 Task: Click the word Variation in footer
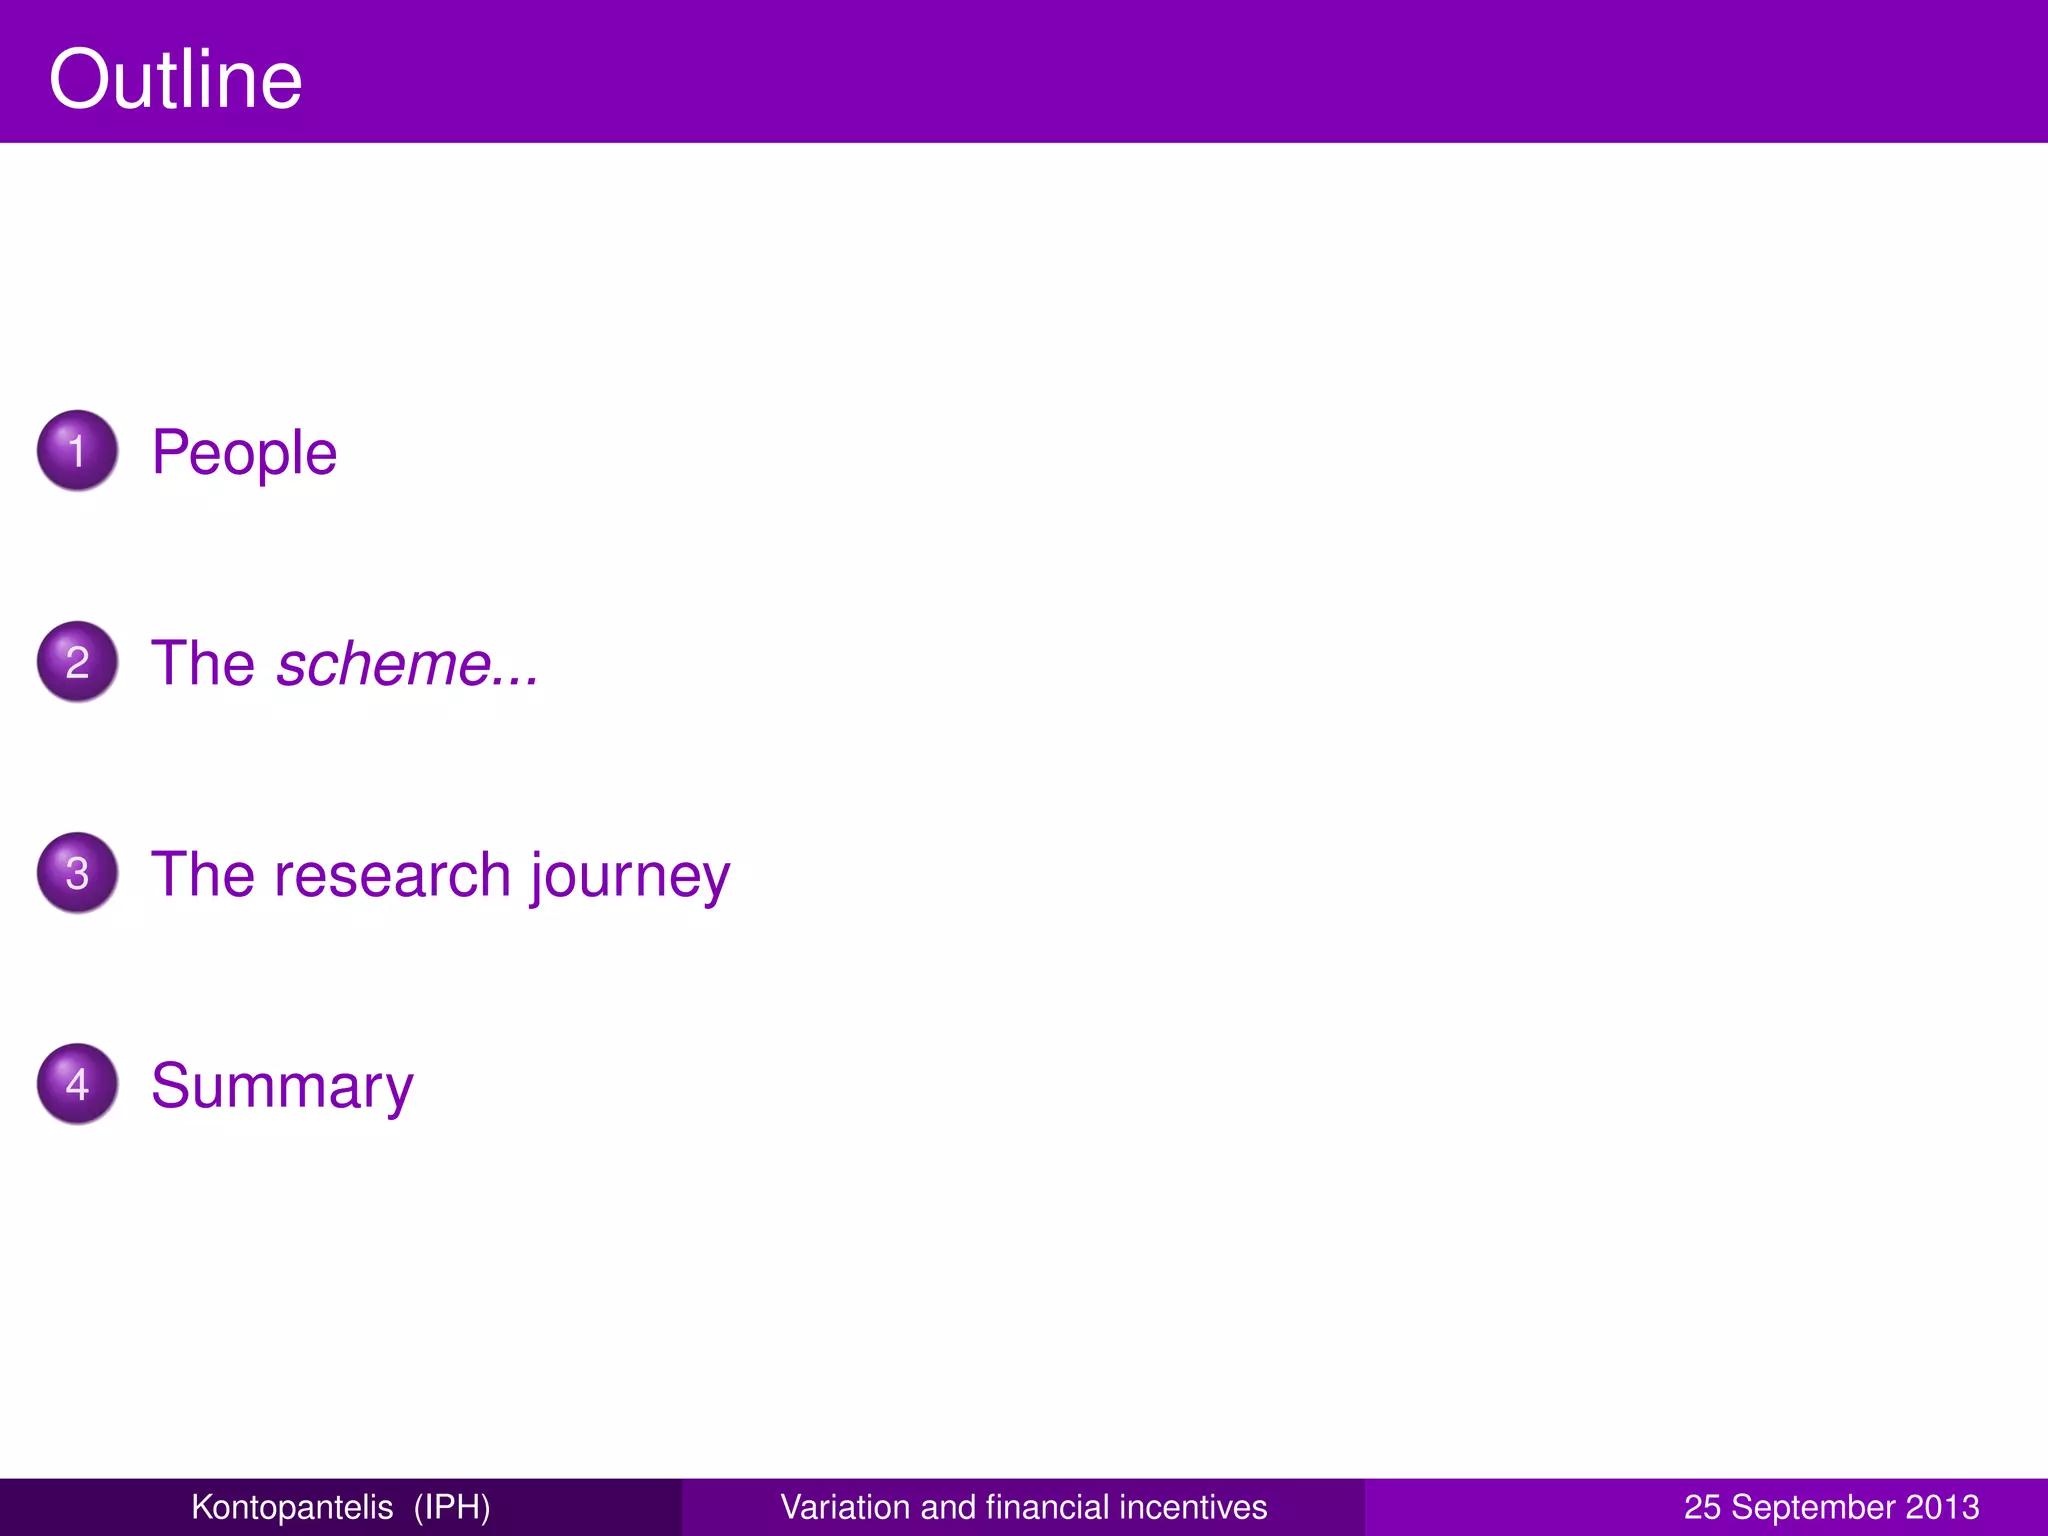846,1507
